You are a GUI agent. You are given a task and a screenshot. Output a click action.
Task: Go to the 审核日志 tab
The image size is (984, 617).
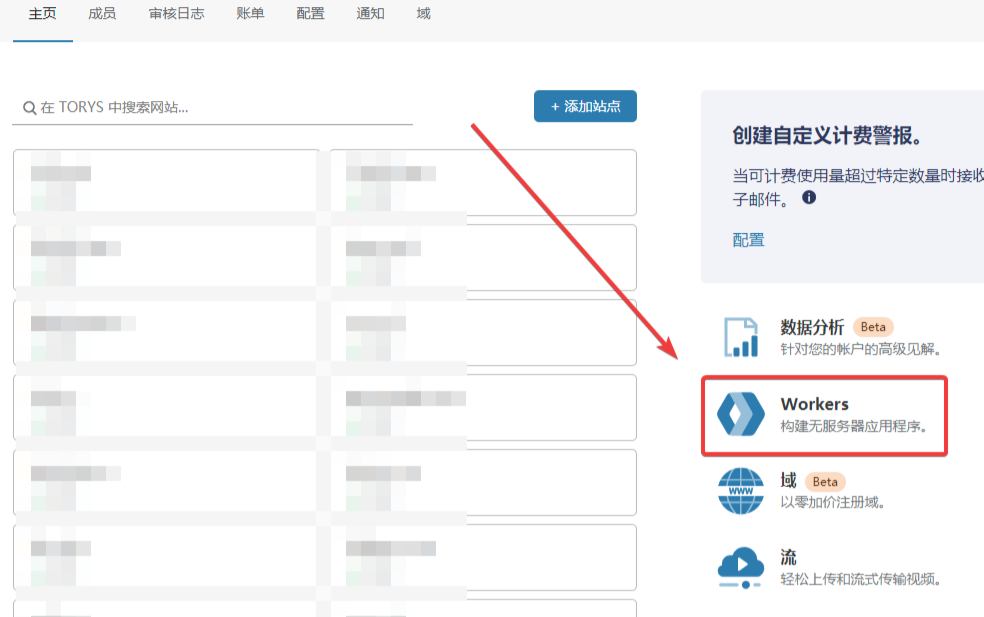tap(176, 14)
